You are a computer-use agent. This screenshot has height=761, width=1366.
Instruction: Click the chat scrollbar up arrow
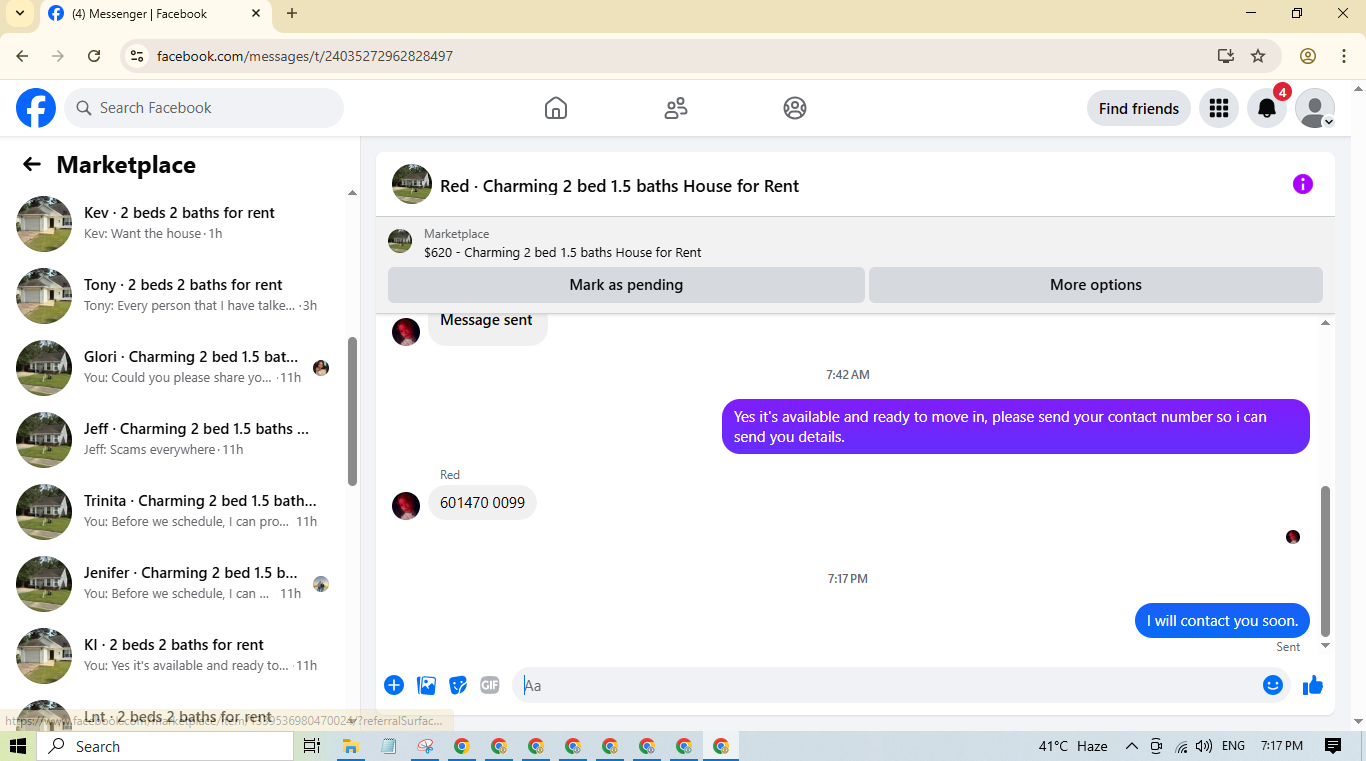coord(1326,323)
